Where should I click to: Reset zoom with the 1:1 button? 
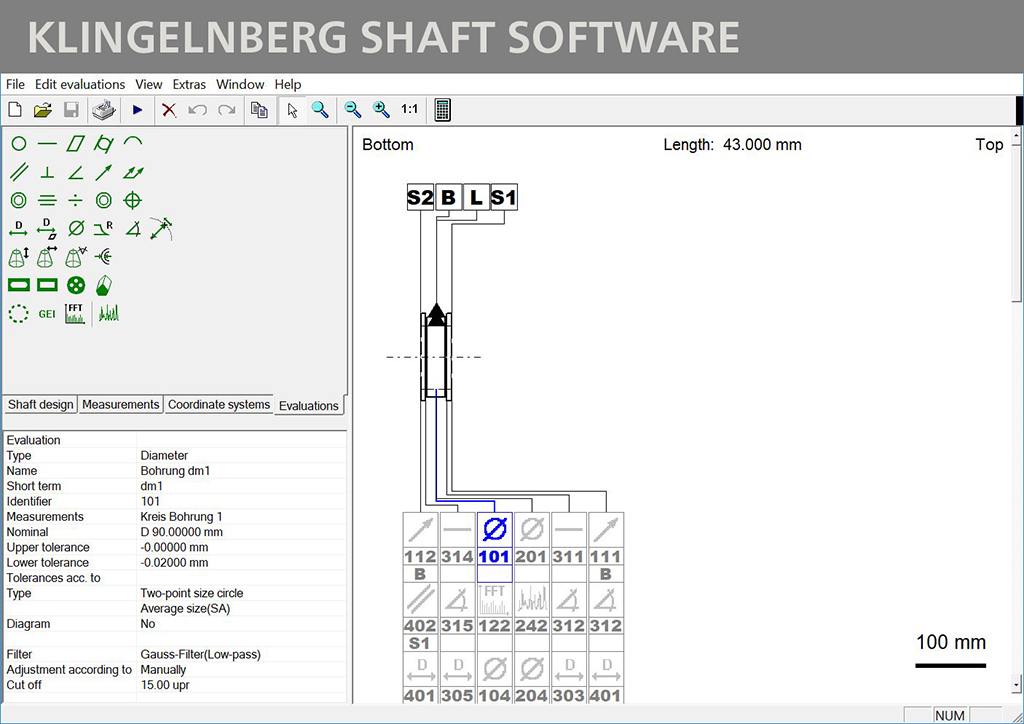[409, 109]
